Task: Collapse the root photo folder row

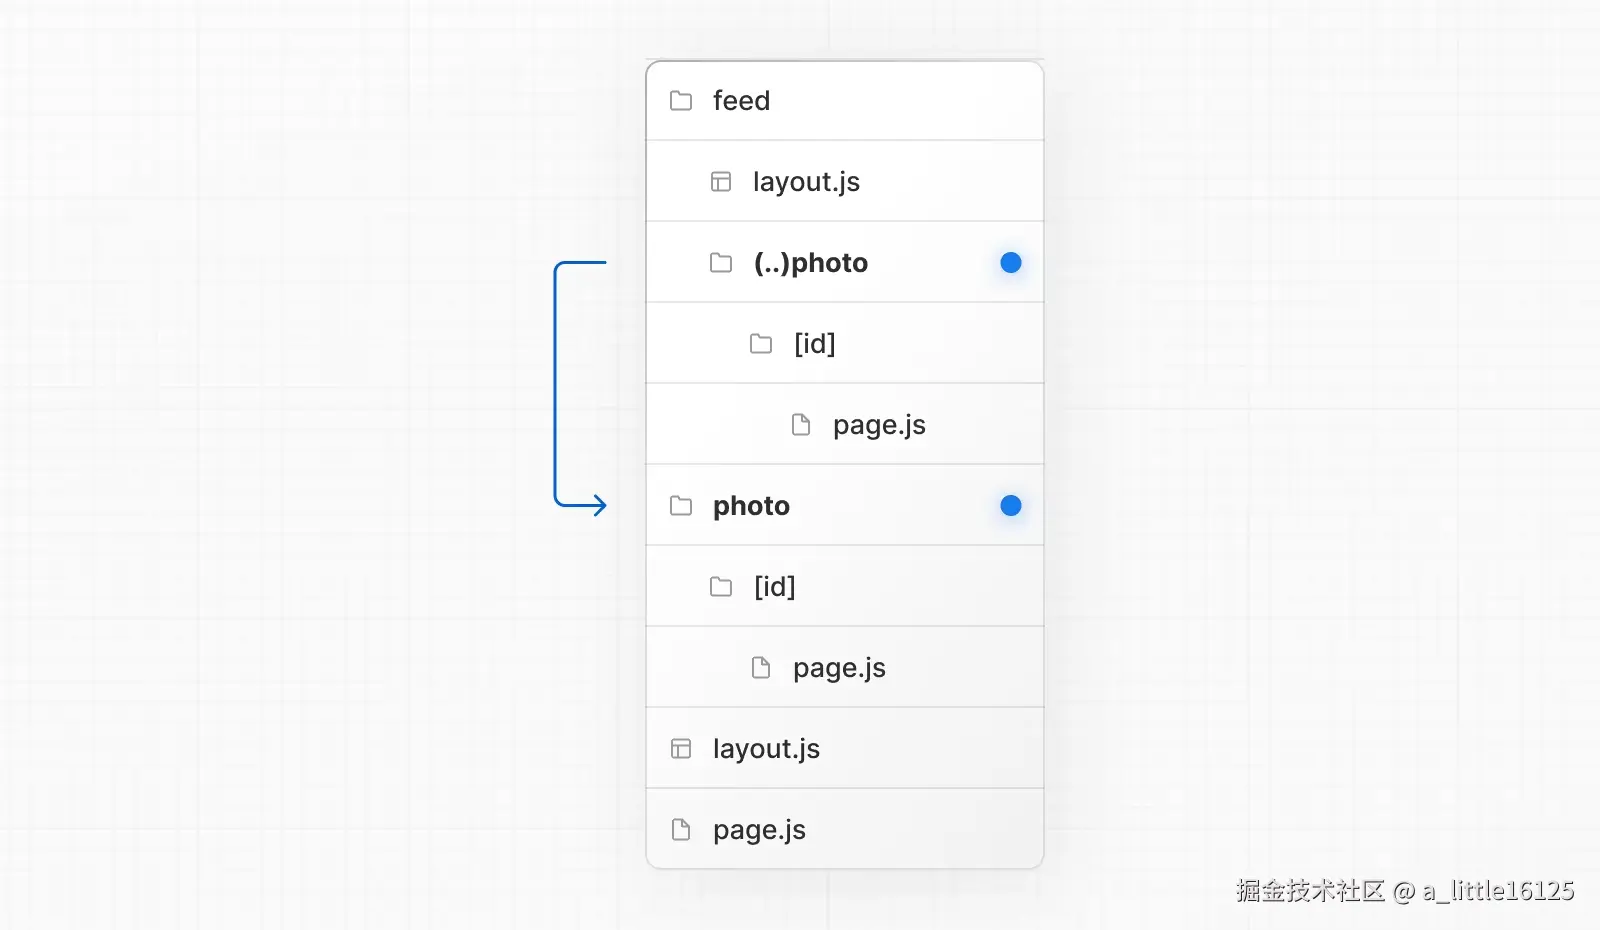Action: point(751,506)
